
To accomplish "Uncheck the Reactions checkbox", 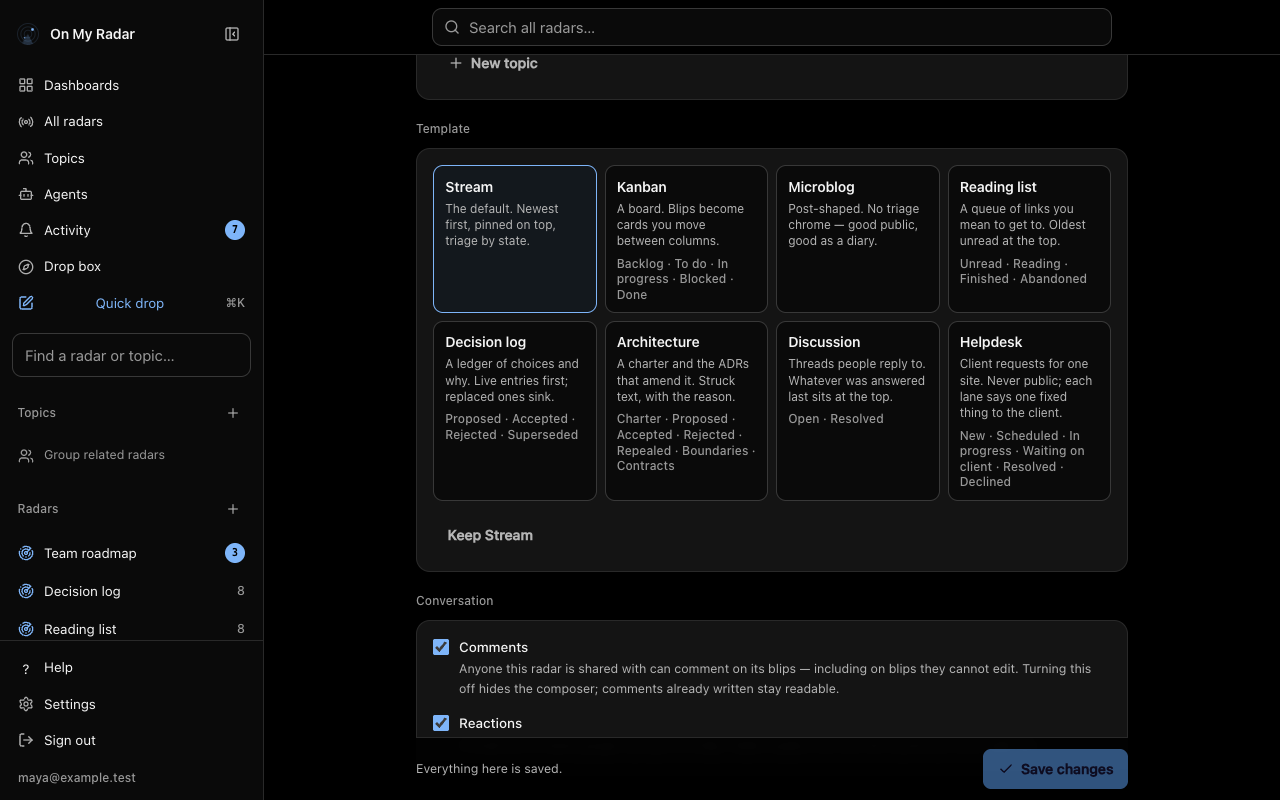I will click(441, 723).
